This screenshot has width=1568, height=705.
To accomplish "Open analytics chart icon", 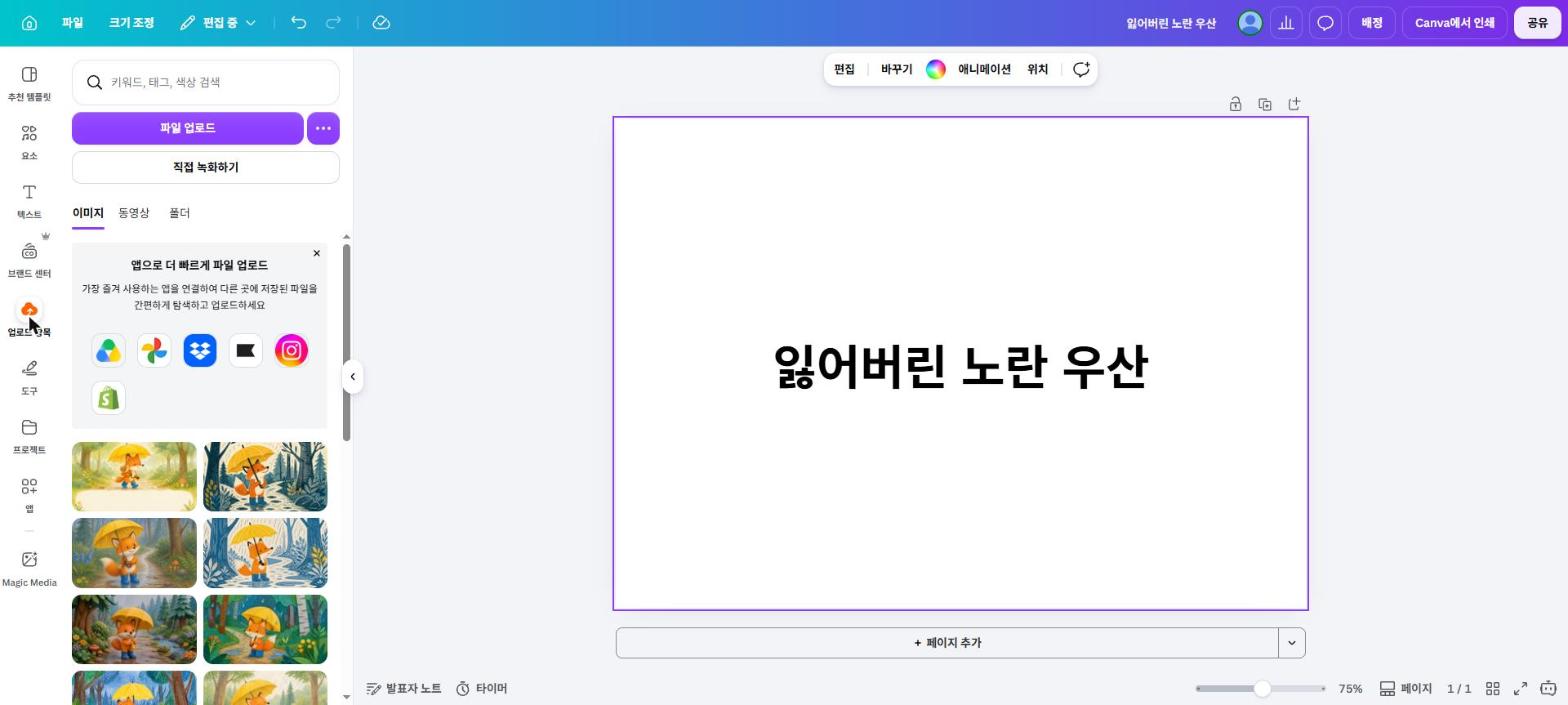I will 1286,23.
